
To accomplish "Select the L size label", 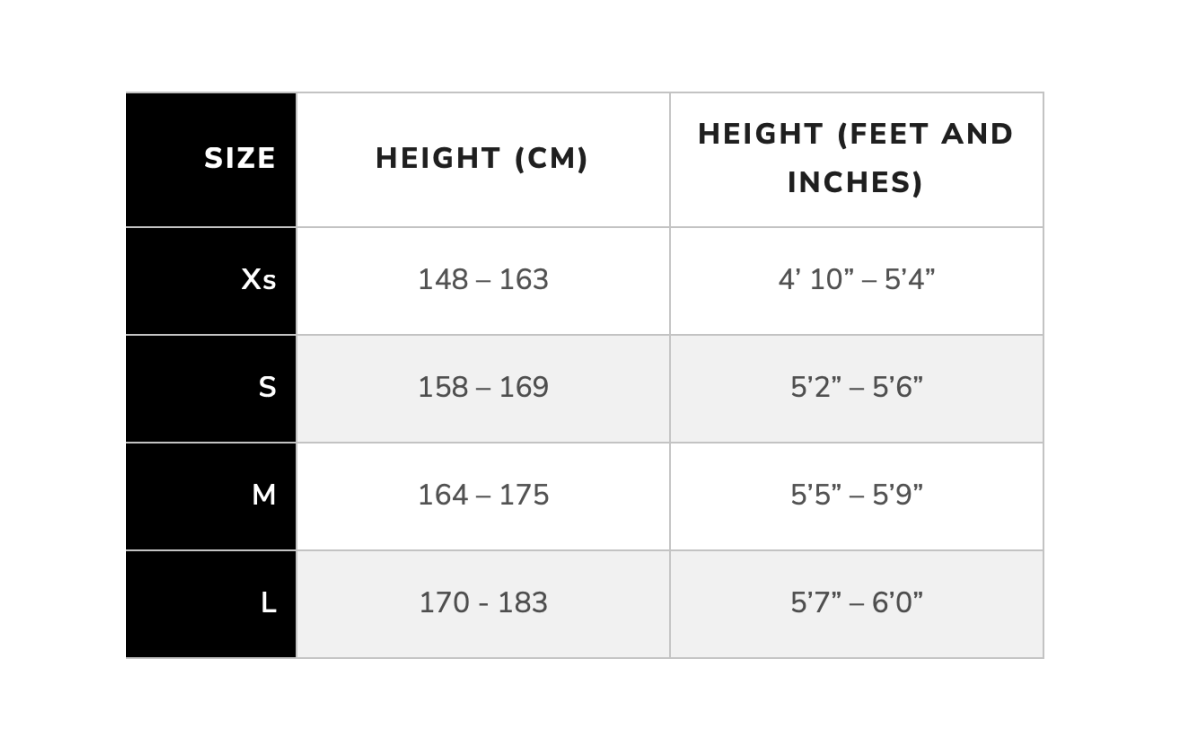I will 268,603.
